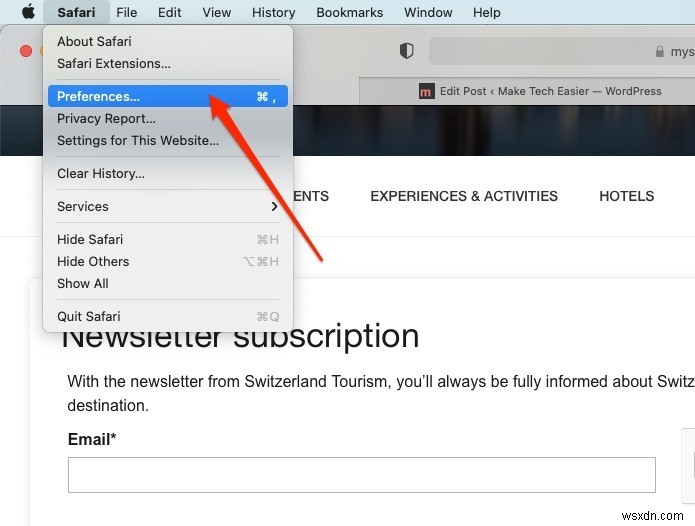695x526 pixels.
Task: Choose Hide Others
Action: click(168, 261)
